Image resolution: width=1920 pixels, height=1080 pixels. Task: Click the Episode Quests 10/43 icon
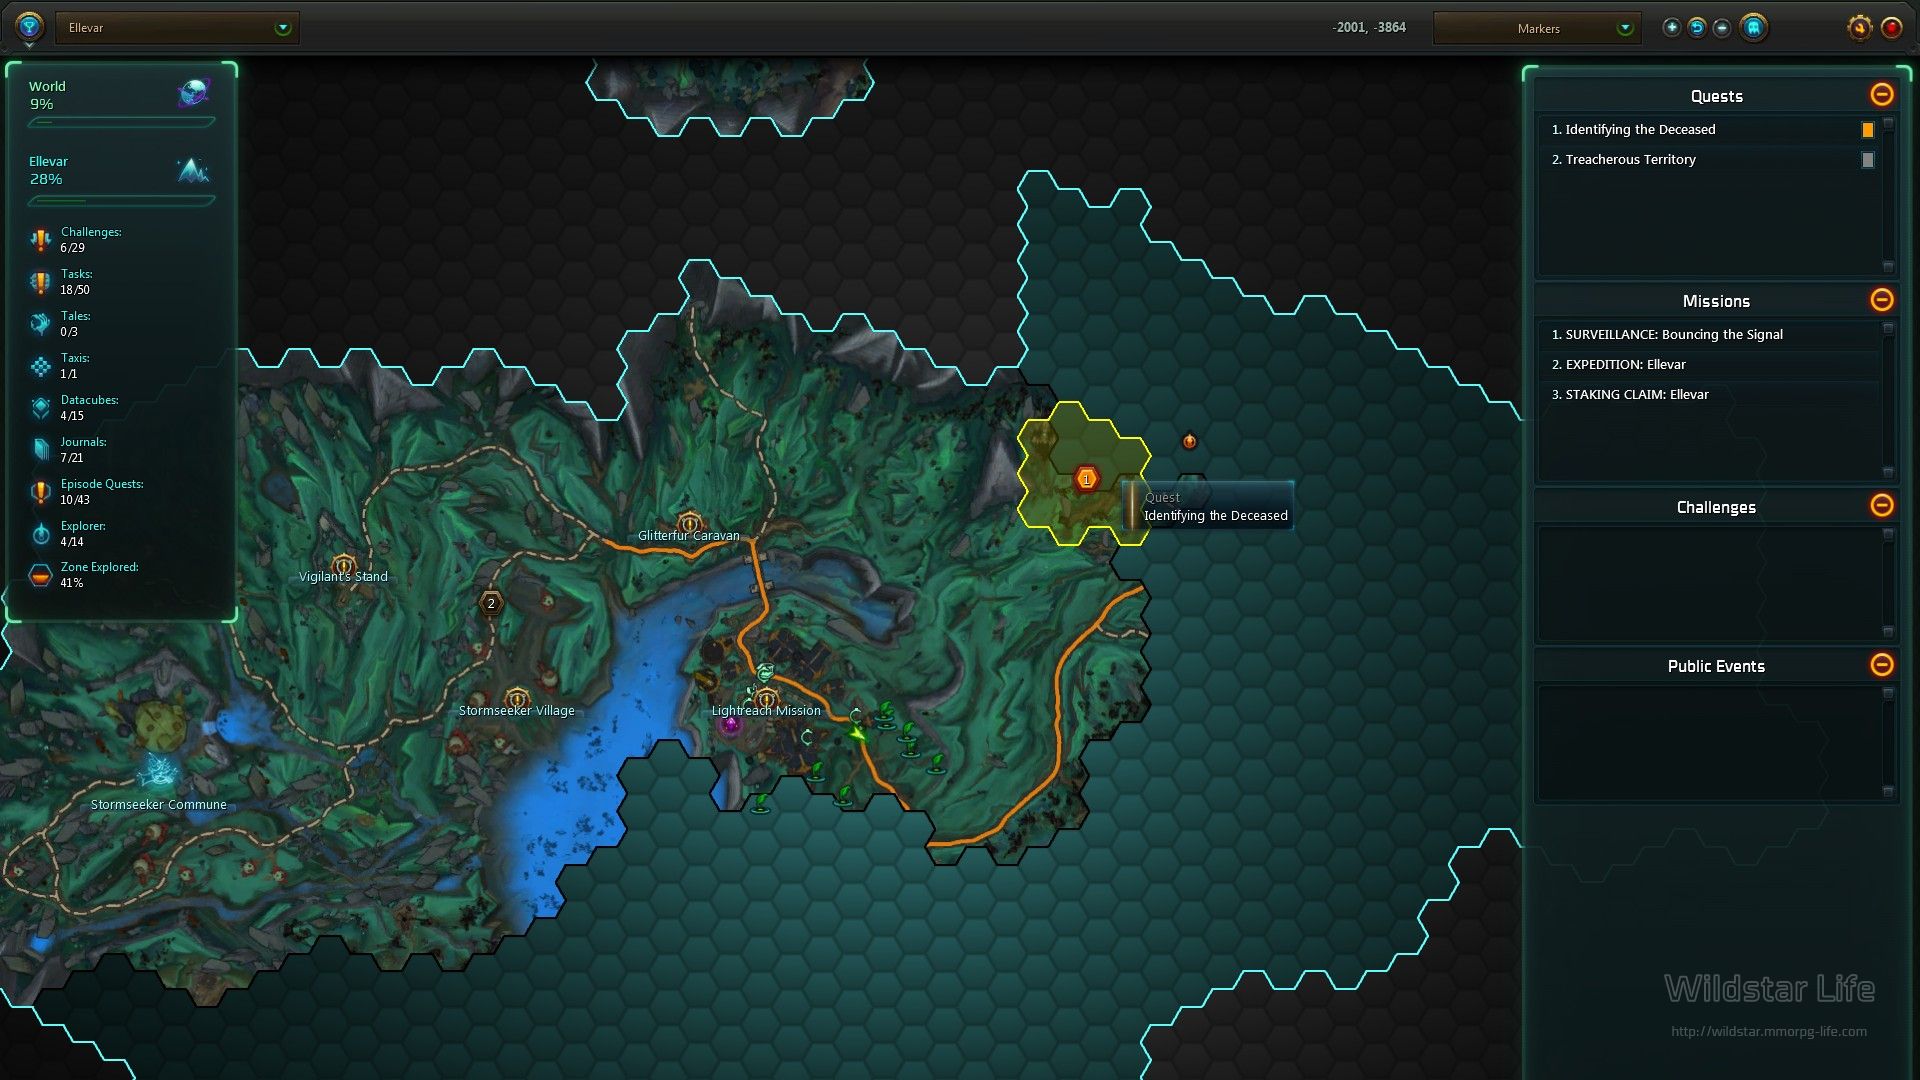pyautogui.click(x=40, y=492)
